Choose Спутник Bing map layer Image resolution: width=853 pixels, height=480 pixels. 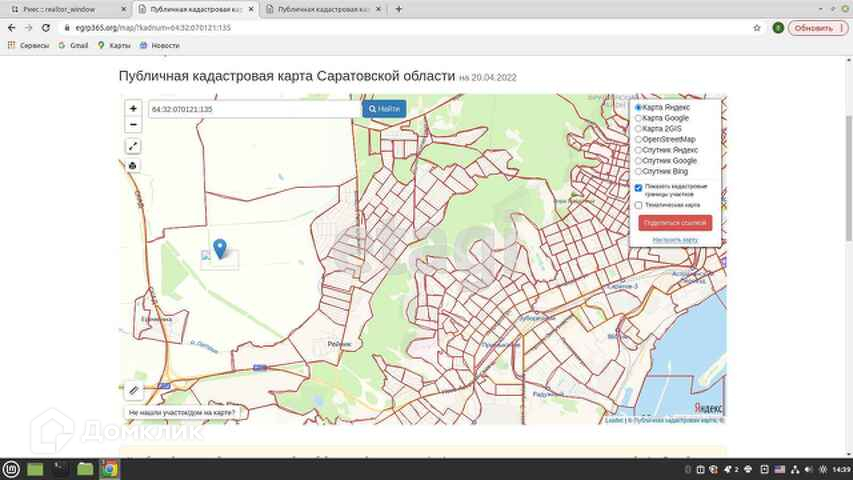pyautogui.click(x=639, y=171)
